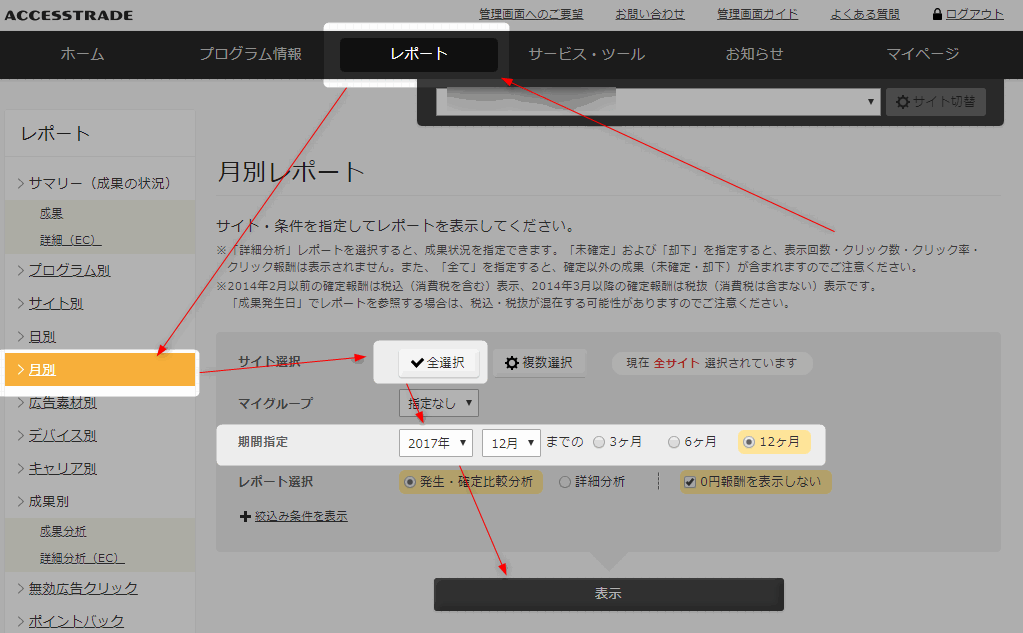
Task: Open the 12月 month dropdown
Action: pos(511,442)
